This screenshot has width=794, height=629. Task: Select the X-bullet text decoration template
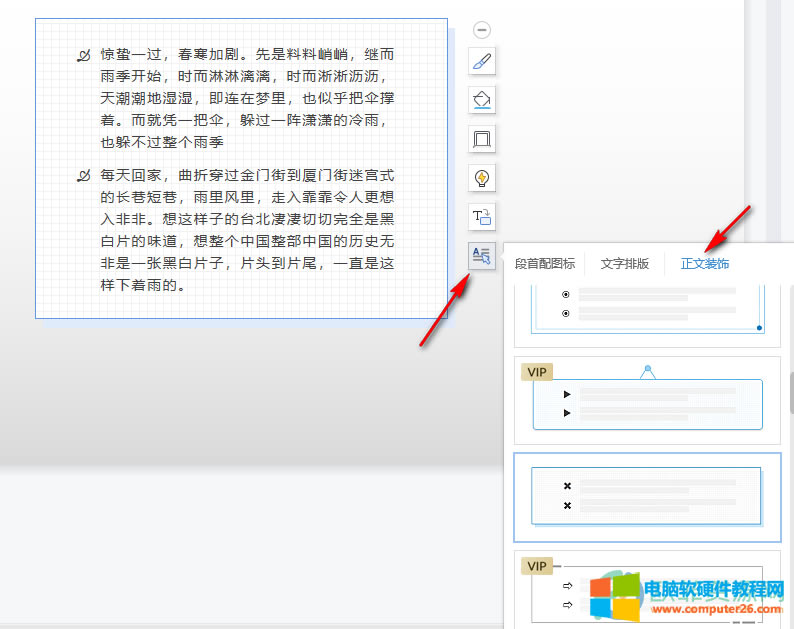coord(647,496)
